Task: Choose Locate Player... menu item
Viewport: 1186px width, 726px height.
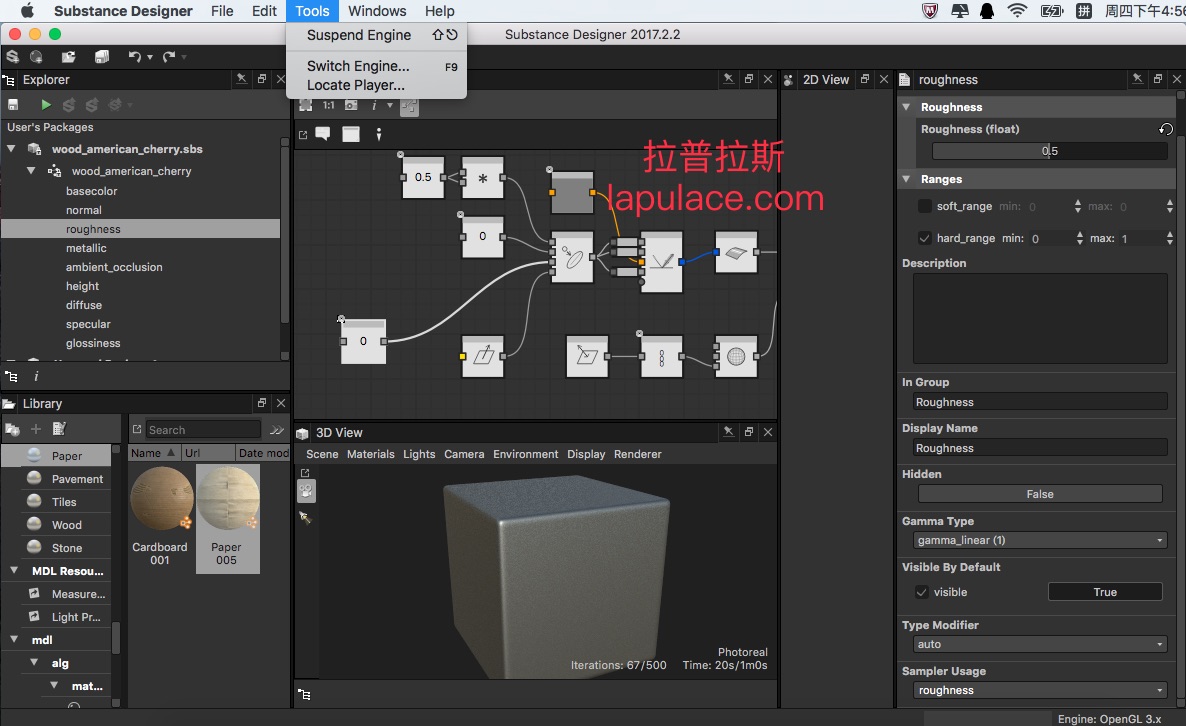Action: 376,85
